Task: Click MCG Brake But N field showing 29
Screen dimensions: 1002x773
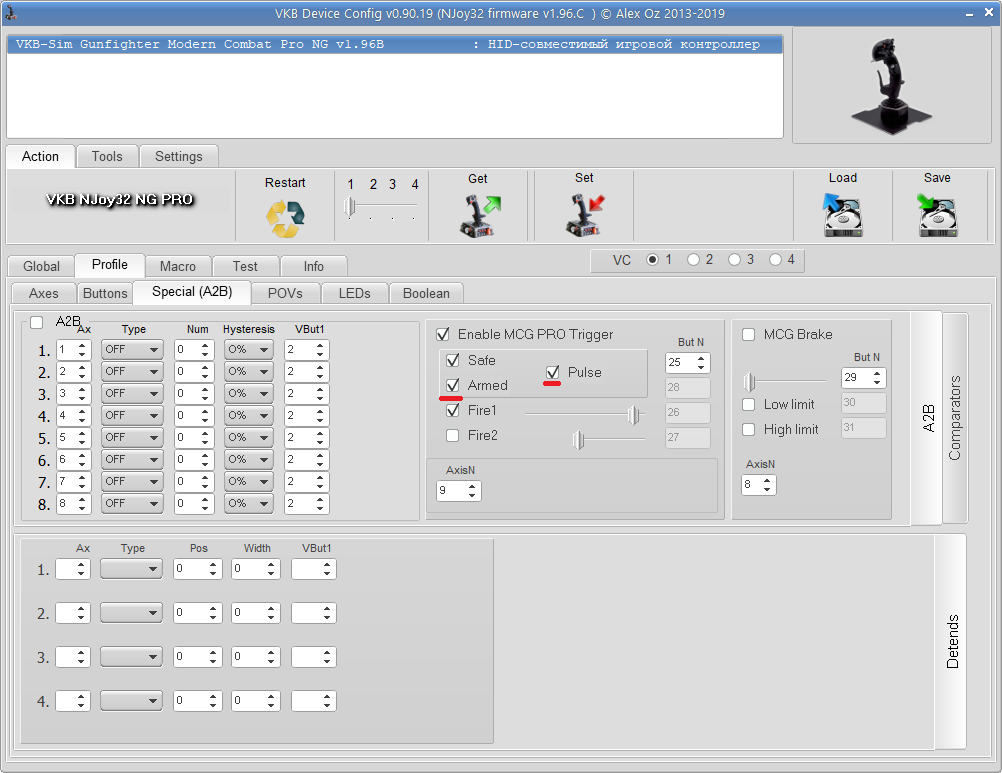Action: pyautogui.click(x=863, y=378)
